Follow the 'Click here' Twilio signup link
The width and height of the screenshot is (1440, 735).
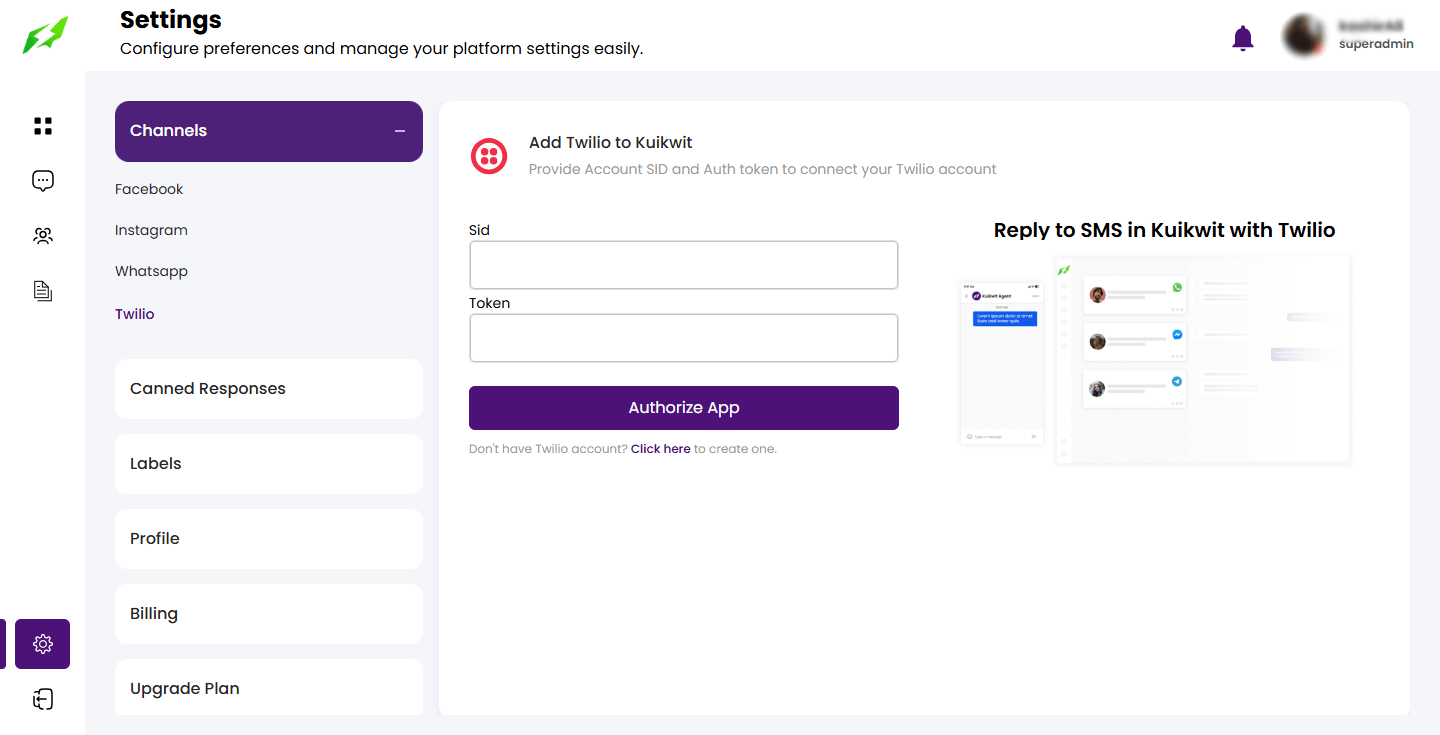660,449
